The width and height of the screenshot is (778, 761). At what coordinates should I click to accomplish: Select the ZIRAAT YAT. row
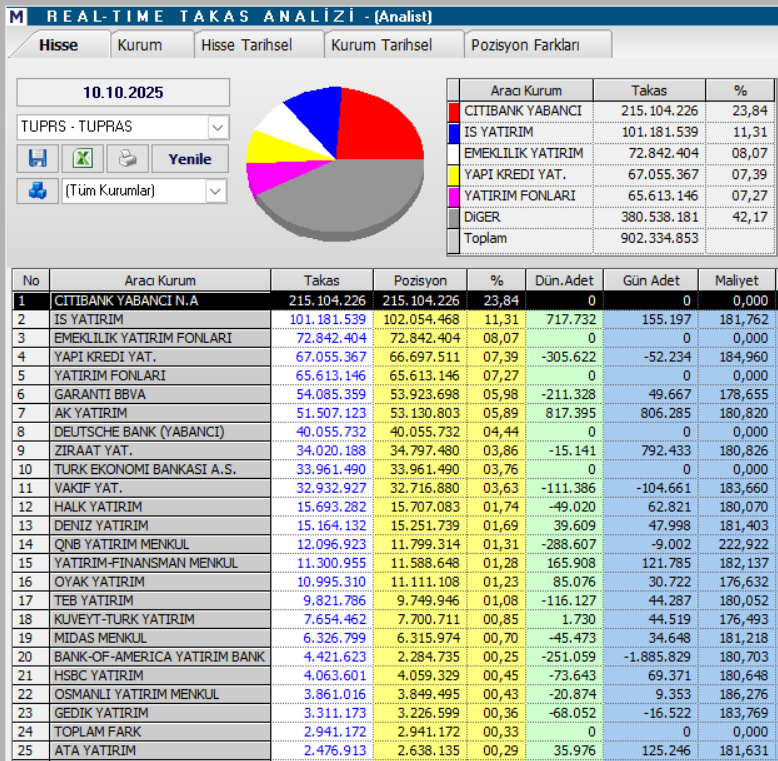pyautogui.click(x=394, y=450)
